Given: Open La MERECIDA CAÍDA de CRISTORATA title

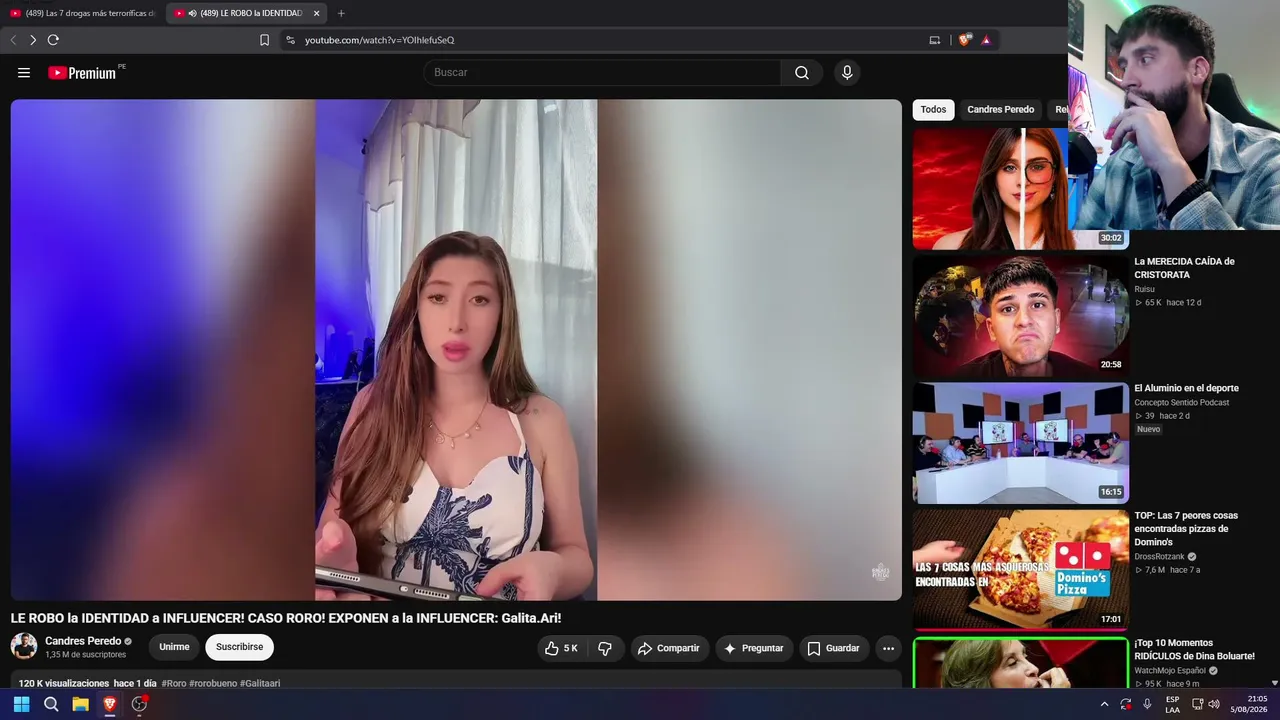Looking at the screenshot, I should pyautogui.click(x=1184, y=268).
